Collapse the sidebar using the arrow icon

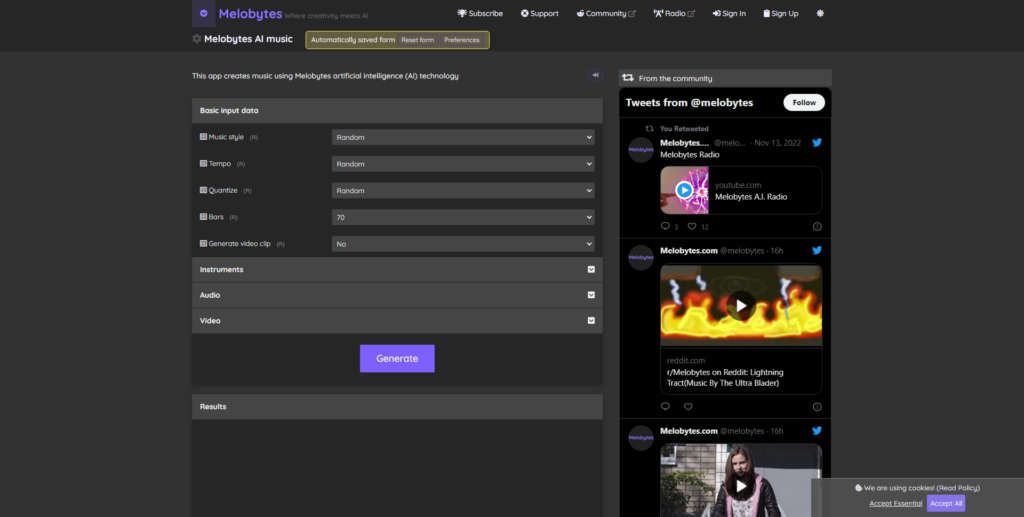[x=595, y=75]
